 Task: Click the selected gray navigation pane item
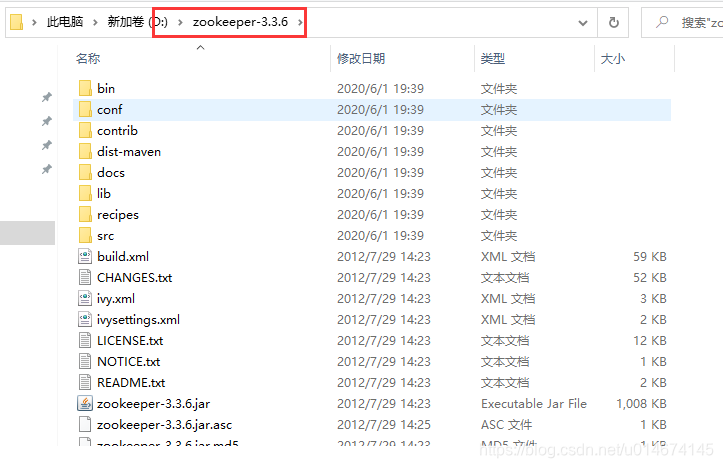(27, 233)
